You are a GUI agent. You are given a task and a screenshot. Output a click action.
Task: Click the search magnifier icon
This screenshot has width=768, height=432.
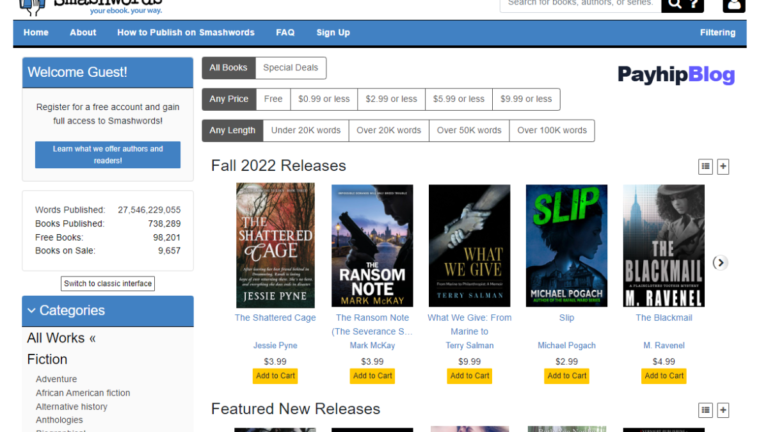tap(674, 4)
